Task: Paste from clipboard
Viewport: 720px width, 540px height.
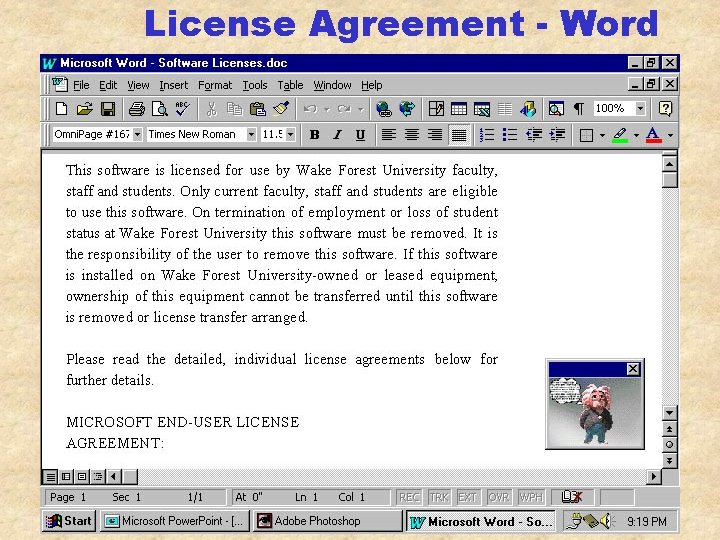Action: pyautogui.click(x=258, y=109)
